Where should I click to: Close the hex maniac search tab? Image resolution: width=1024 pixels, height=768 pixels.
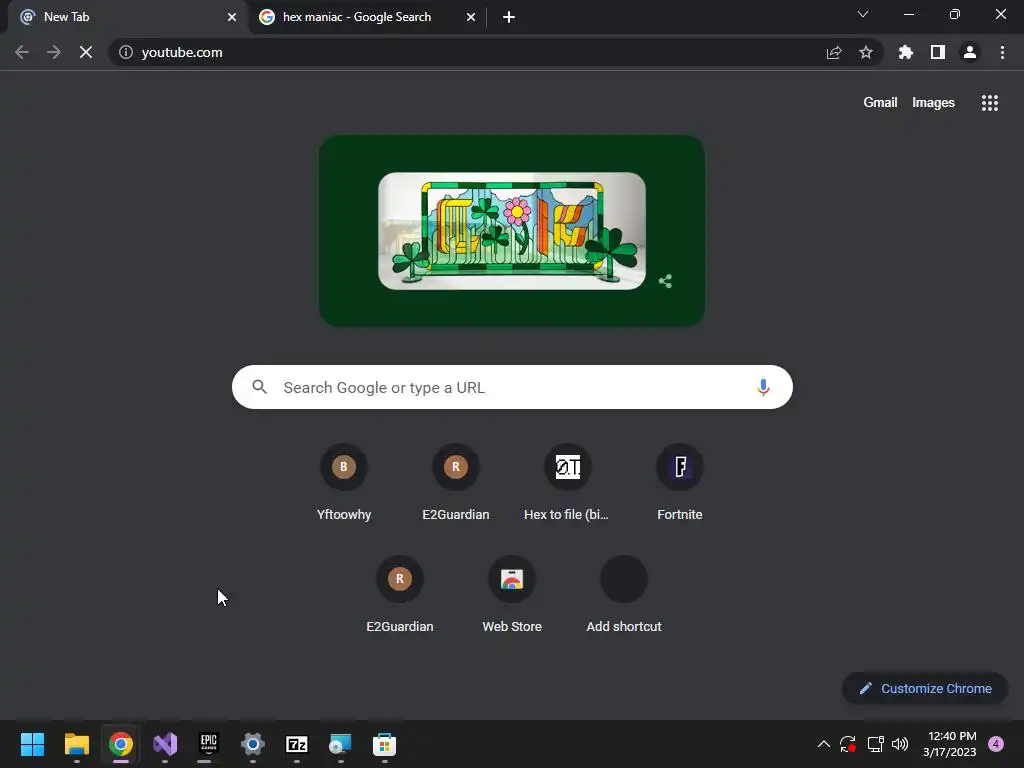(471, 17)
